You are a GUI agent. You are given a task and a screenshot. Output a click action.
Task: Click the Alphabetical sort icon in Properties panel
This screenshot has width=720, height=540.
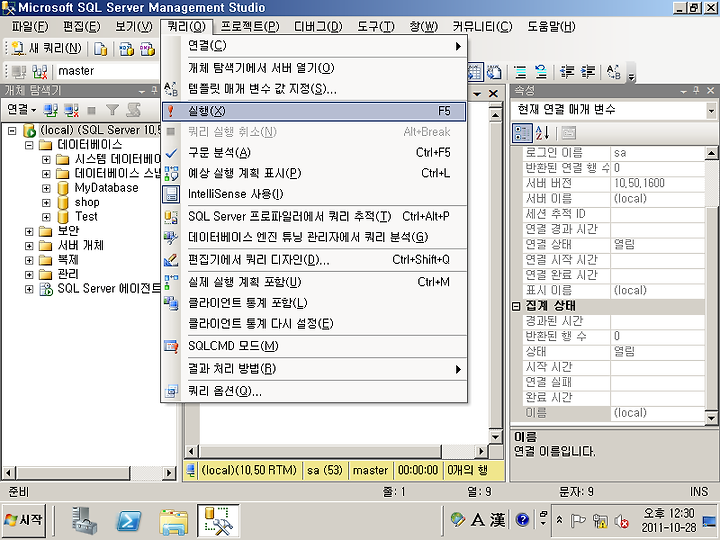pos(543,133)
